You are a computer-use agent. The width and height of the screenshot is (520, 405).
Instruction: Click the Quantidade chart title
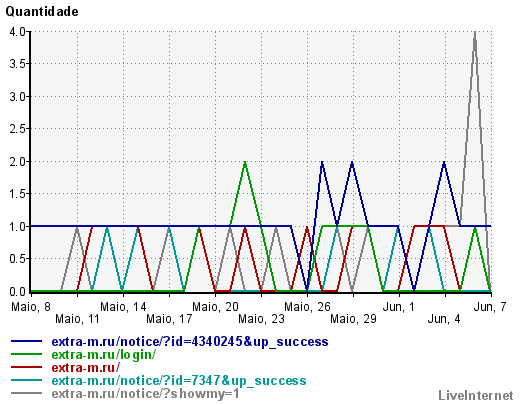pos(42,12)
